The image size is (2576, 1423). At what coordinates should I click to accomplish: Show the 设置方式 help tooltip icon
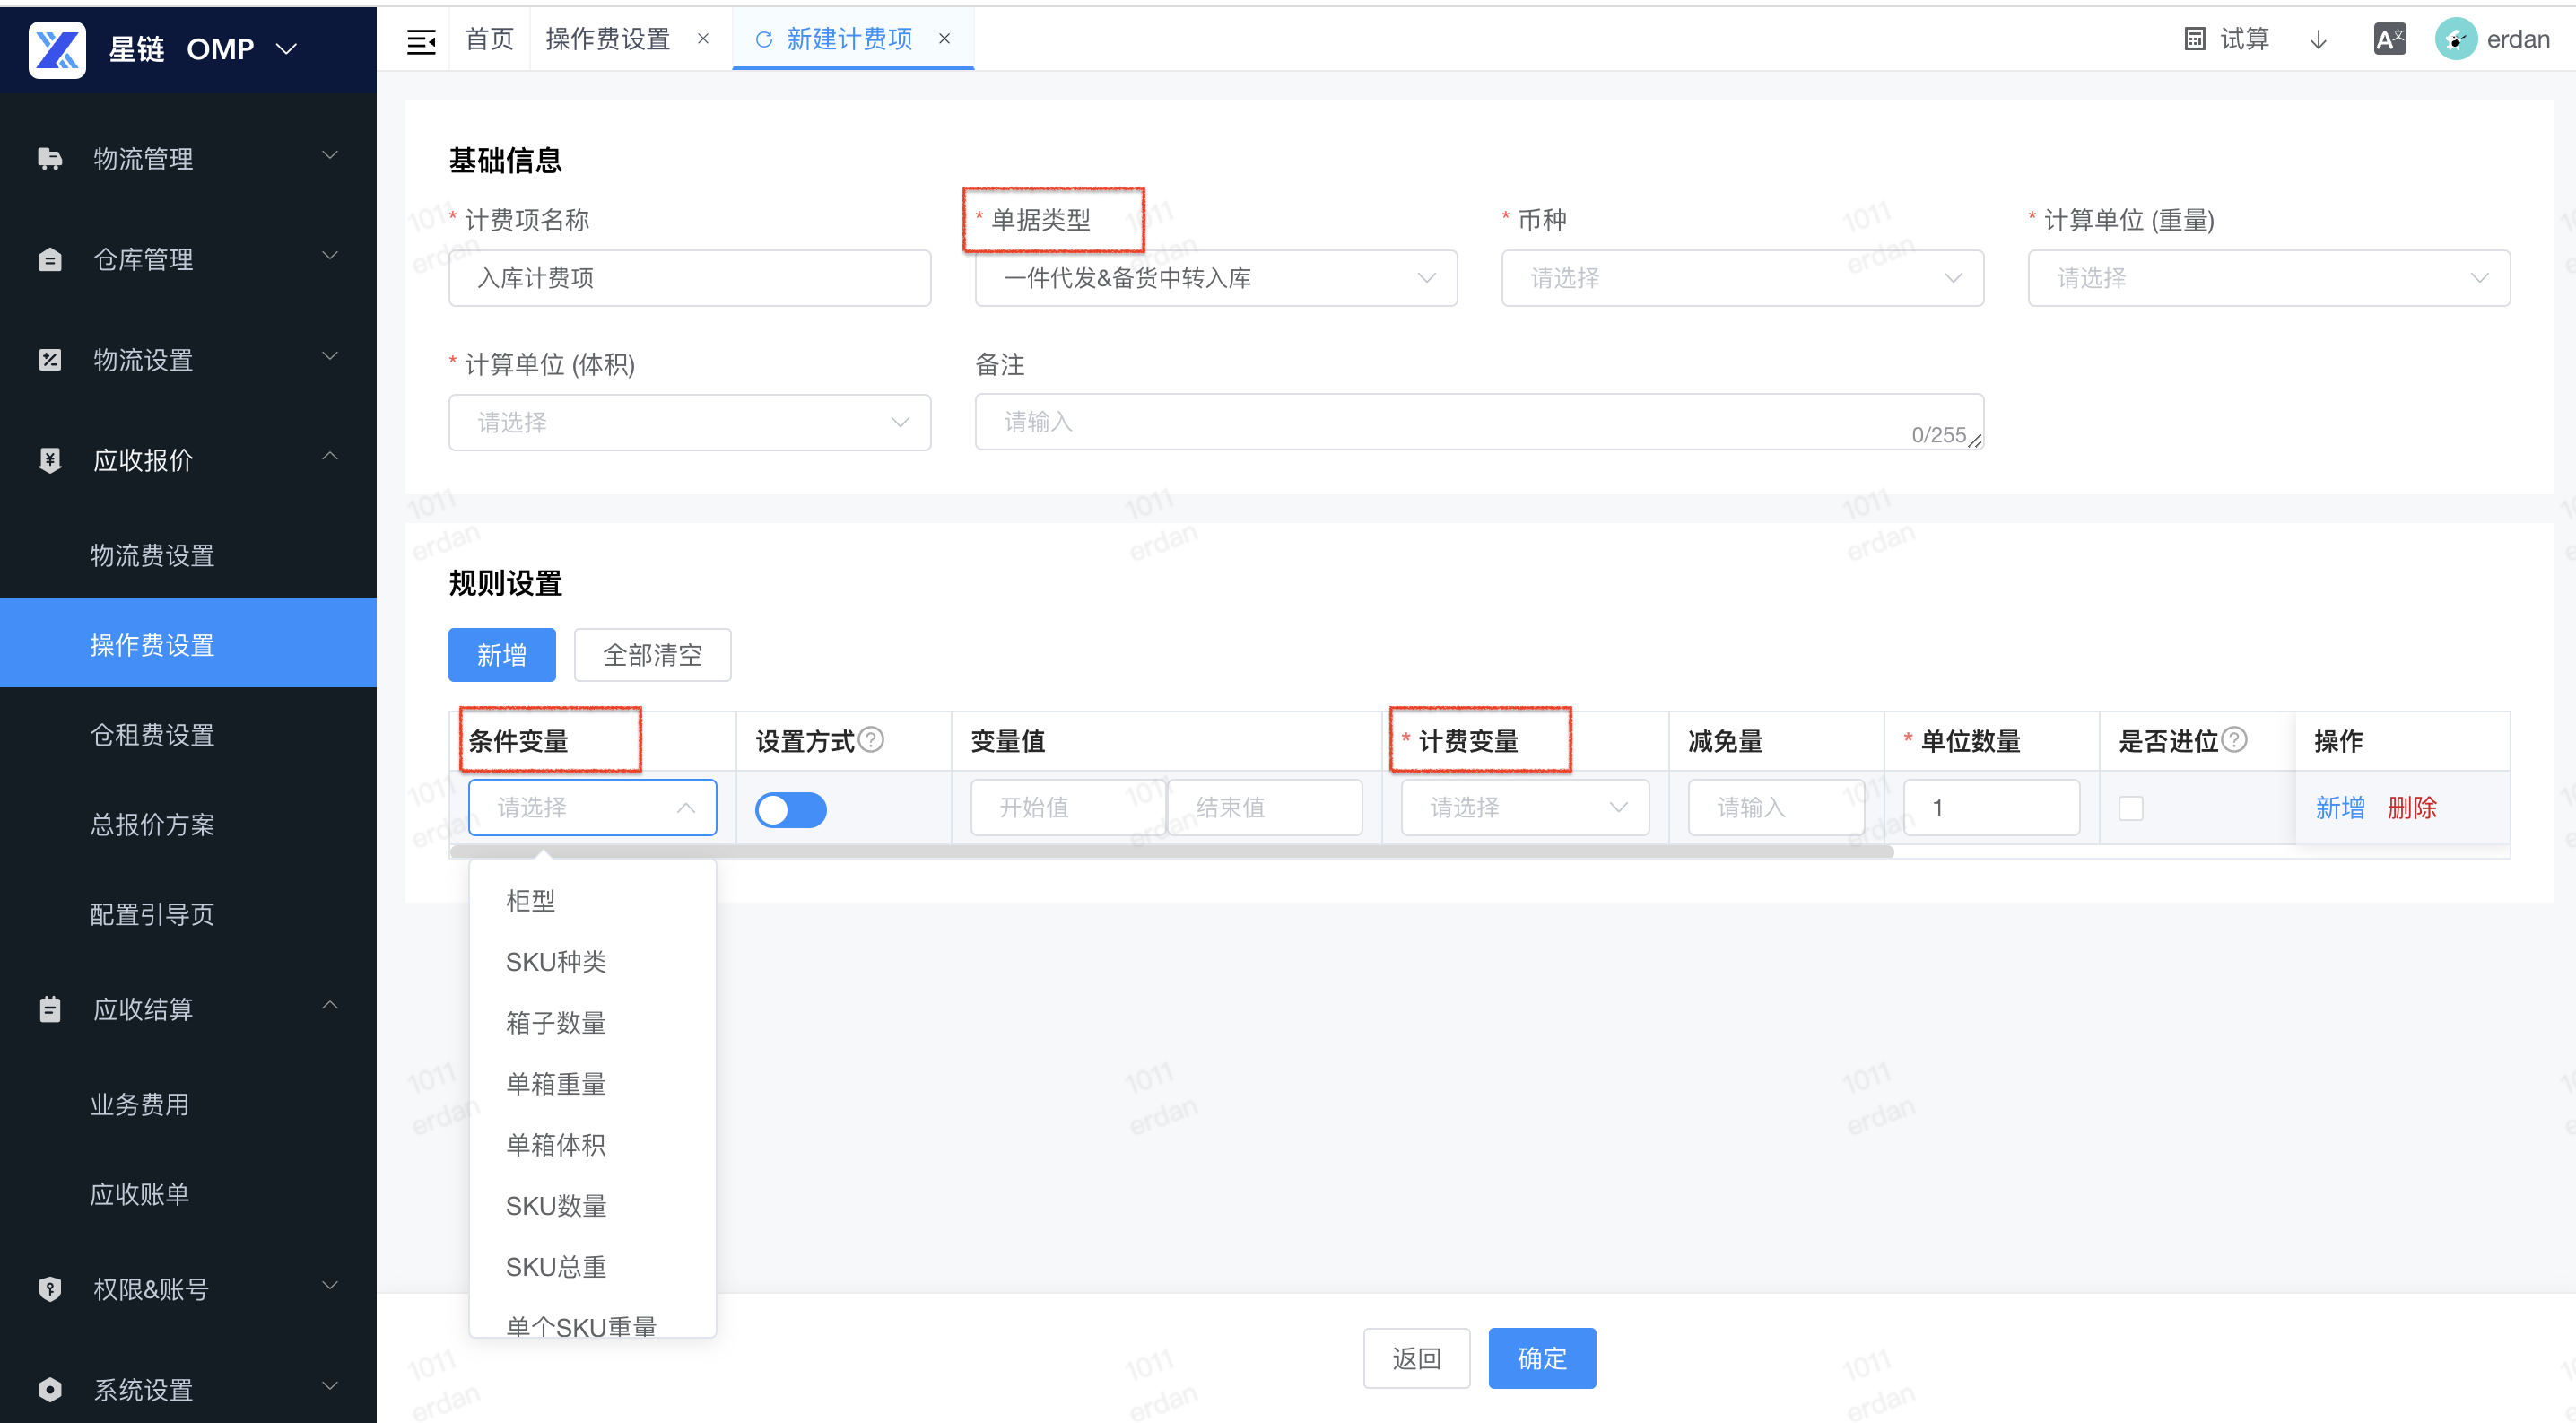tap(871, 739)
